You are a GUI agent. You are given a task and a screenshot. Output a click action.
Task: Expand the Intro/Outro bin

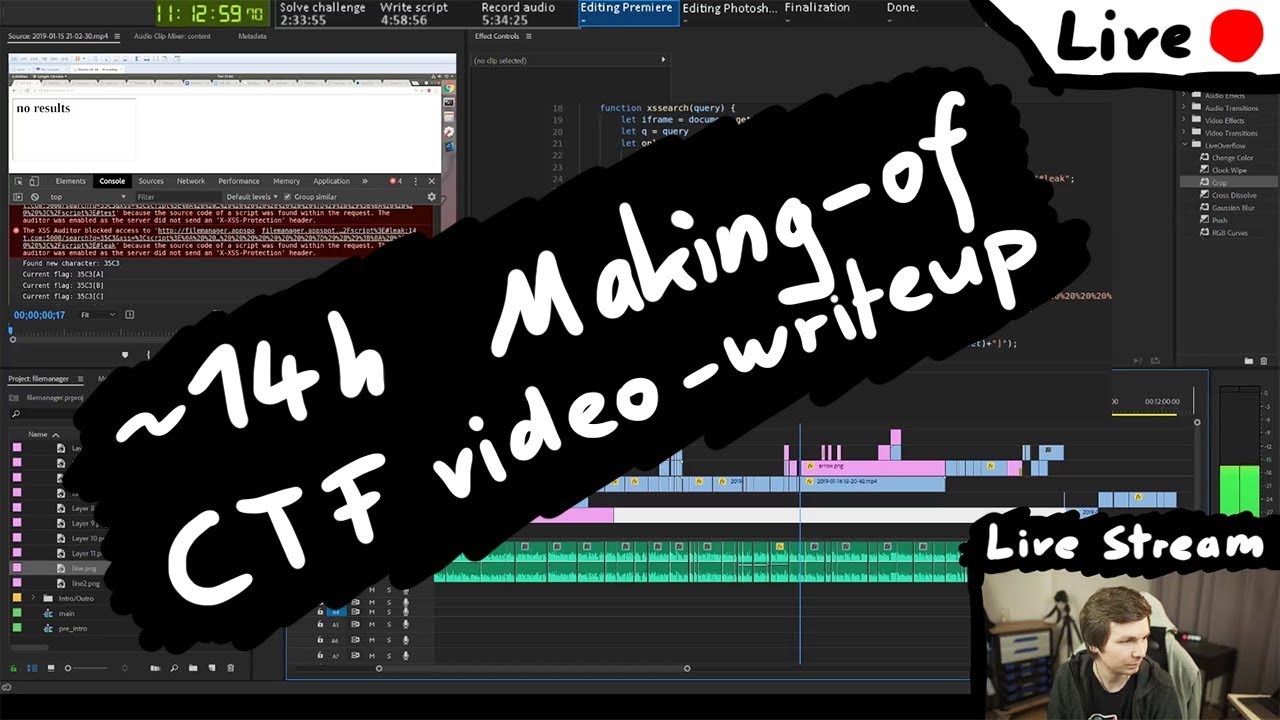pos(33,598)
